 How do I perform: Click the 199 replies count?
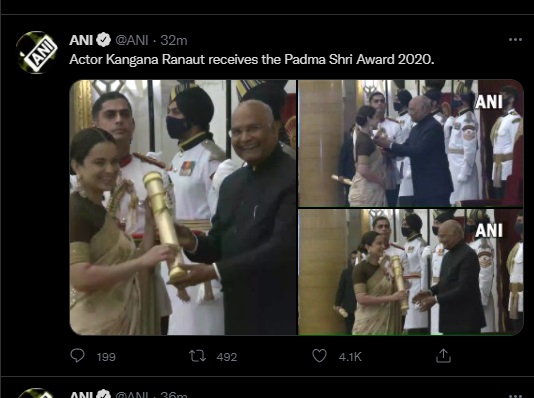click(106, 357)
